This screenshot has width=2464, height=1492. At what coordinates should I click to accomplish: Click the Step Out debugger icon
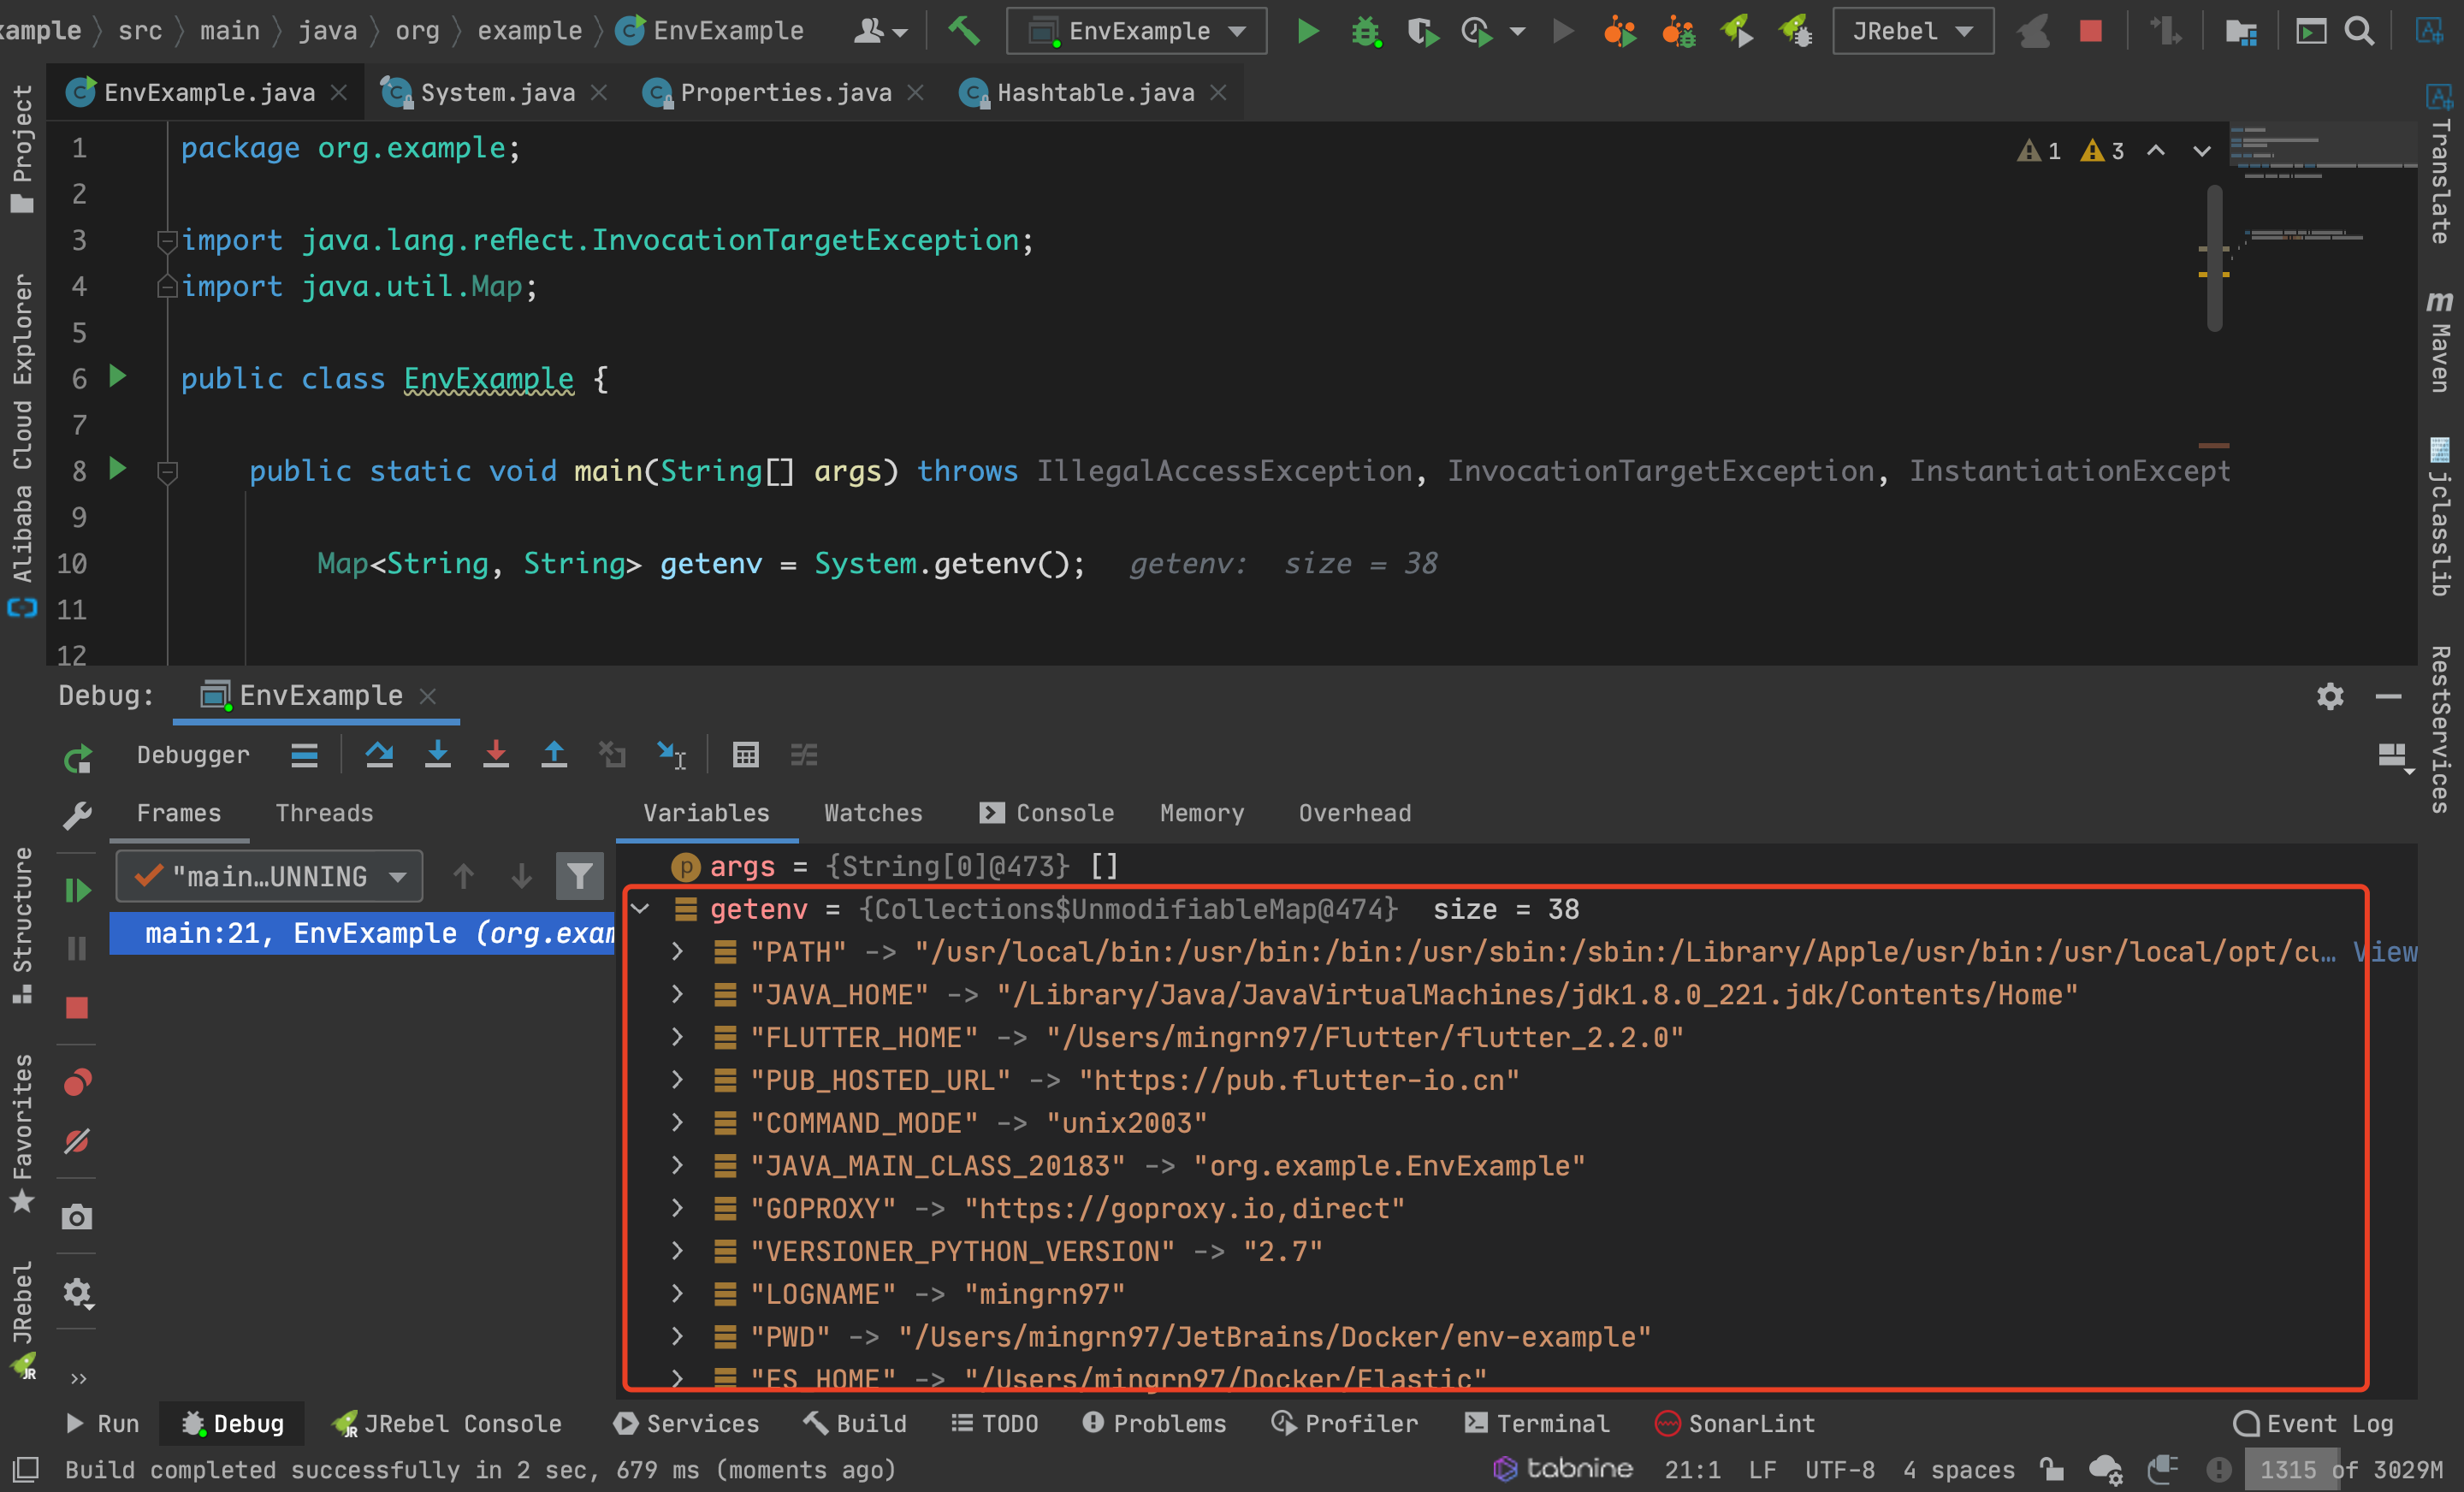click(553, 755)
